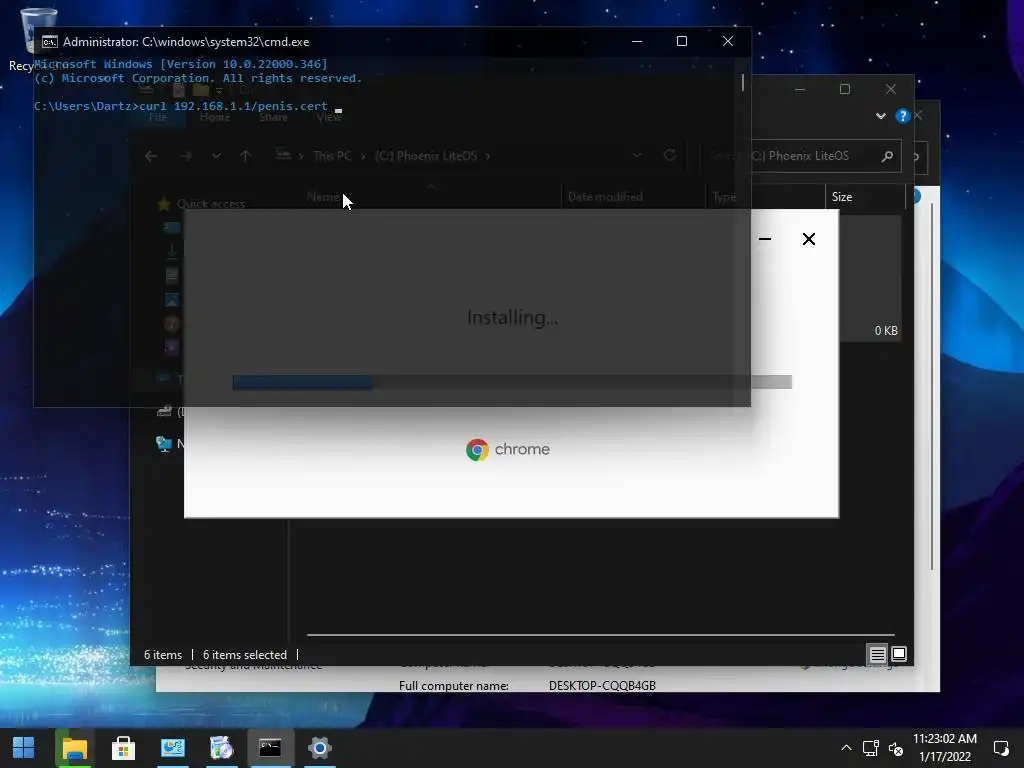Select Network icon in Explorer navigation pane
The image size is (1024, 768).
[x=163, y=444]
